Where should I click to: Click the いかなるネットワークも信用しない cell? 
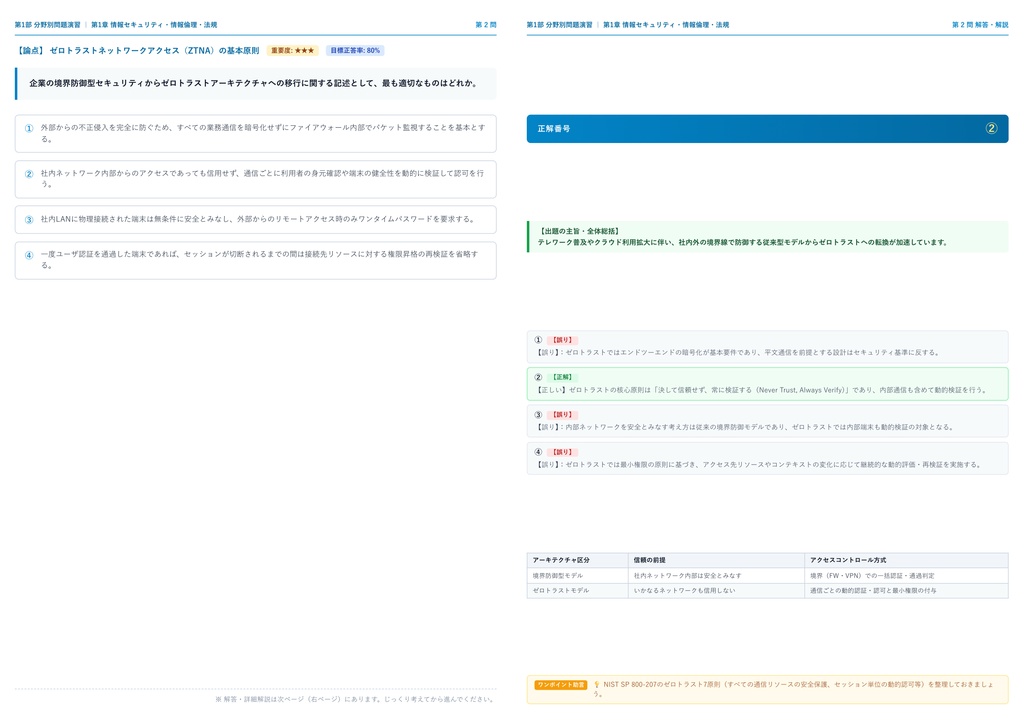684,590
